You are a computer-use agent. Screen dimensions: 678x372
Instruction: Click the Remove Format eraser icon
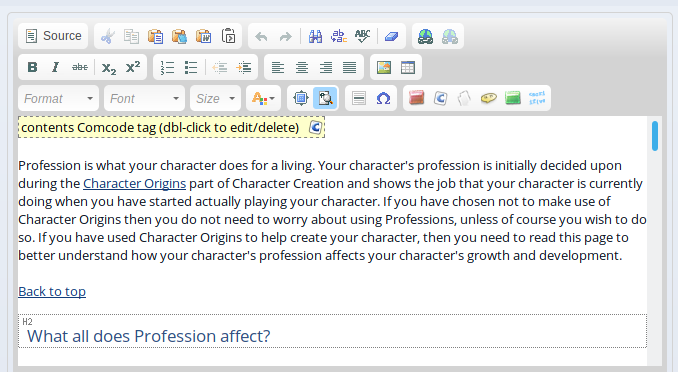391,36
